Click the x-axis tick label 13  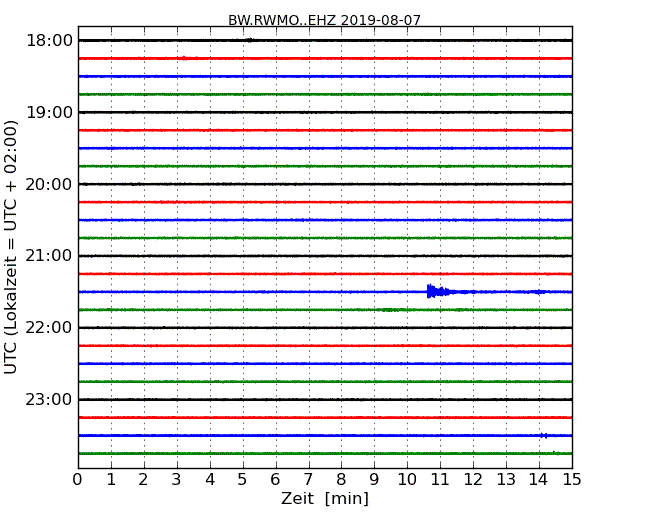click(x=506, y=480)
